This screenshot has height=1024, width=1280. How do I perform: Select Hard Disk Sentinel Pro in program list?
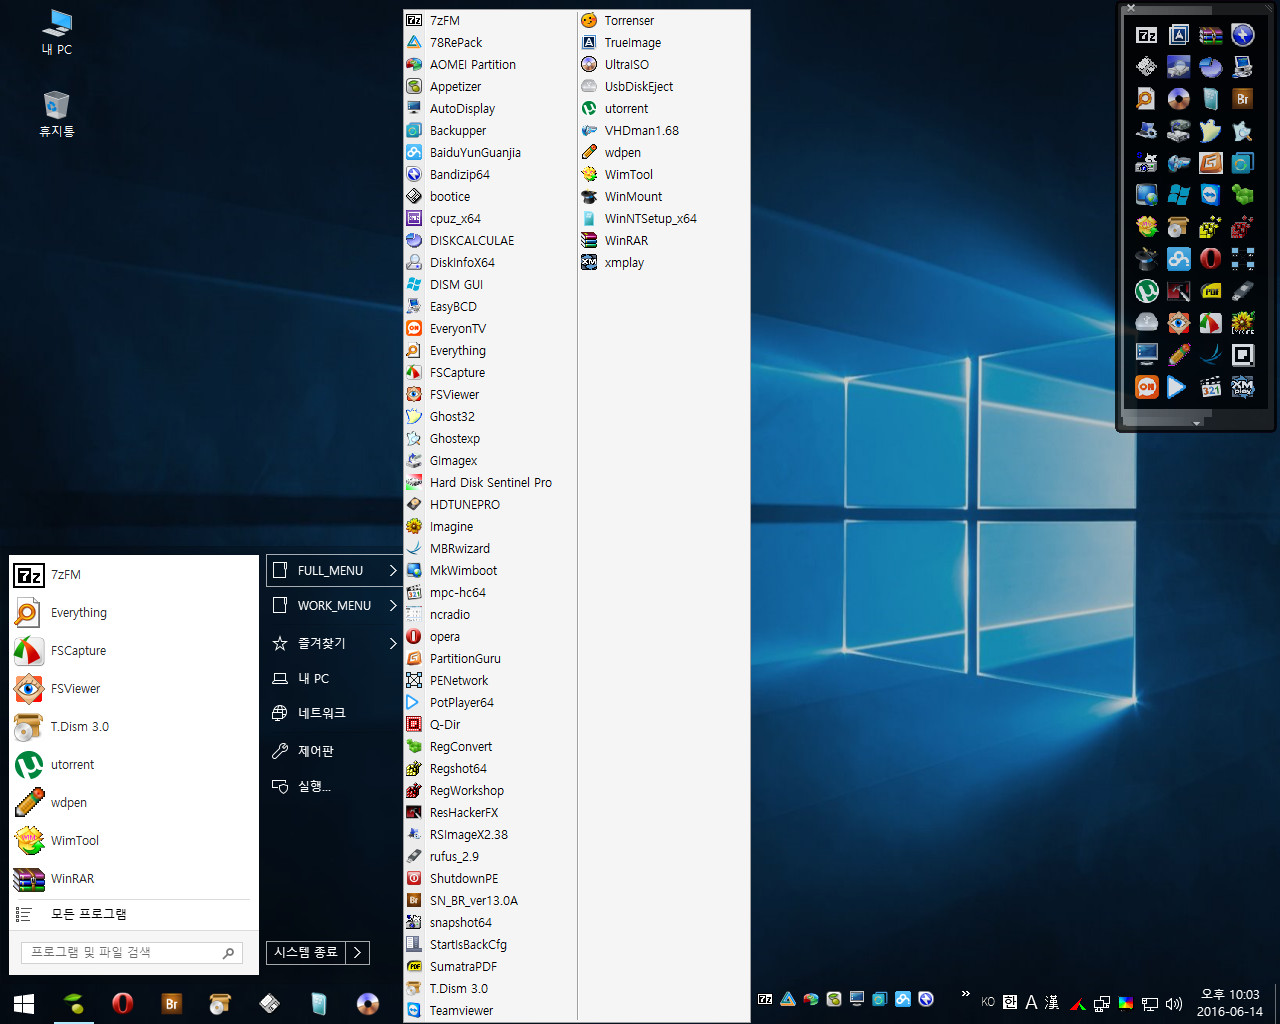490,483
